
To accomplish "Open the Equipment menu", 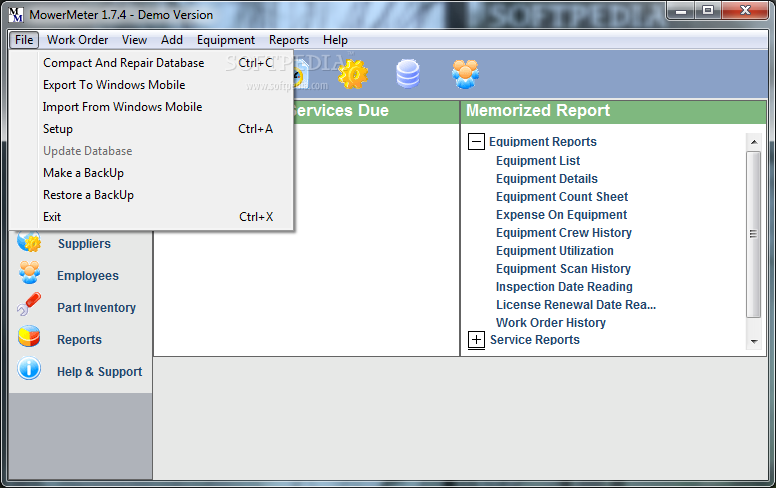I will click(x=226, y=40).
